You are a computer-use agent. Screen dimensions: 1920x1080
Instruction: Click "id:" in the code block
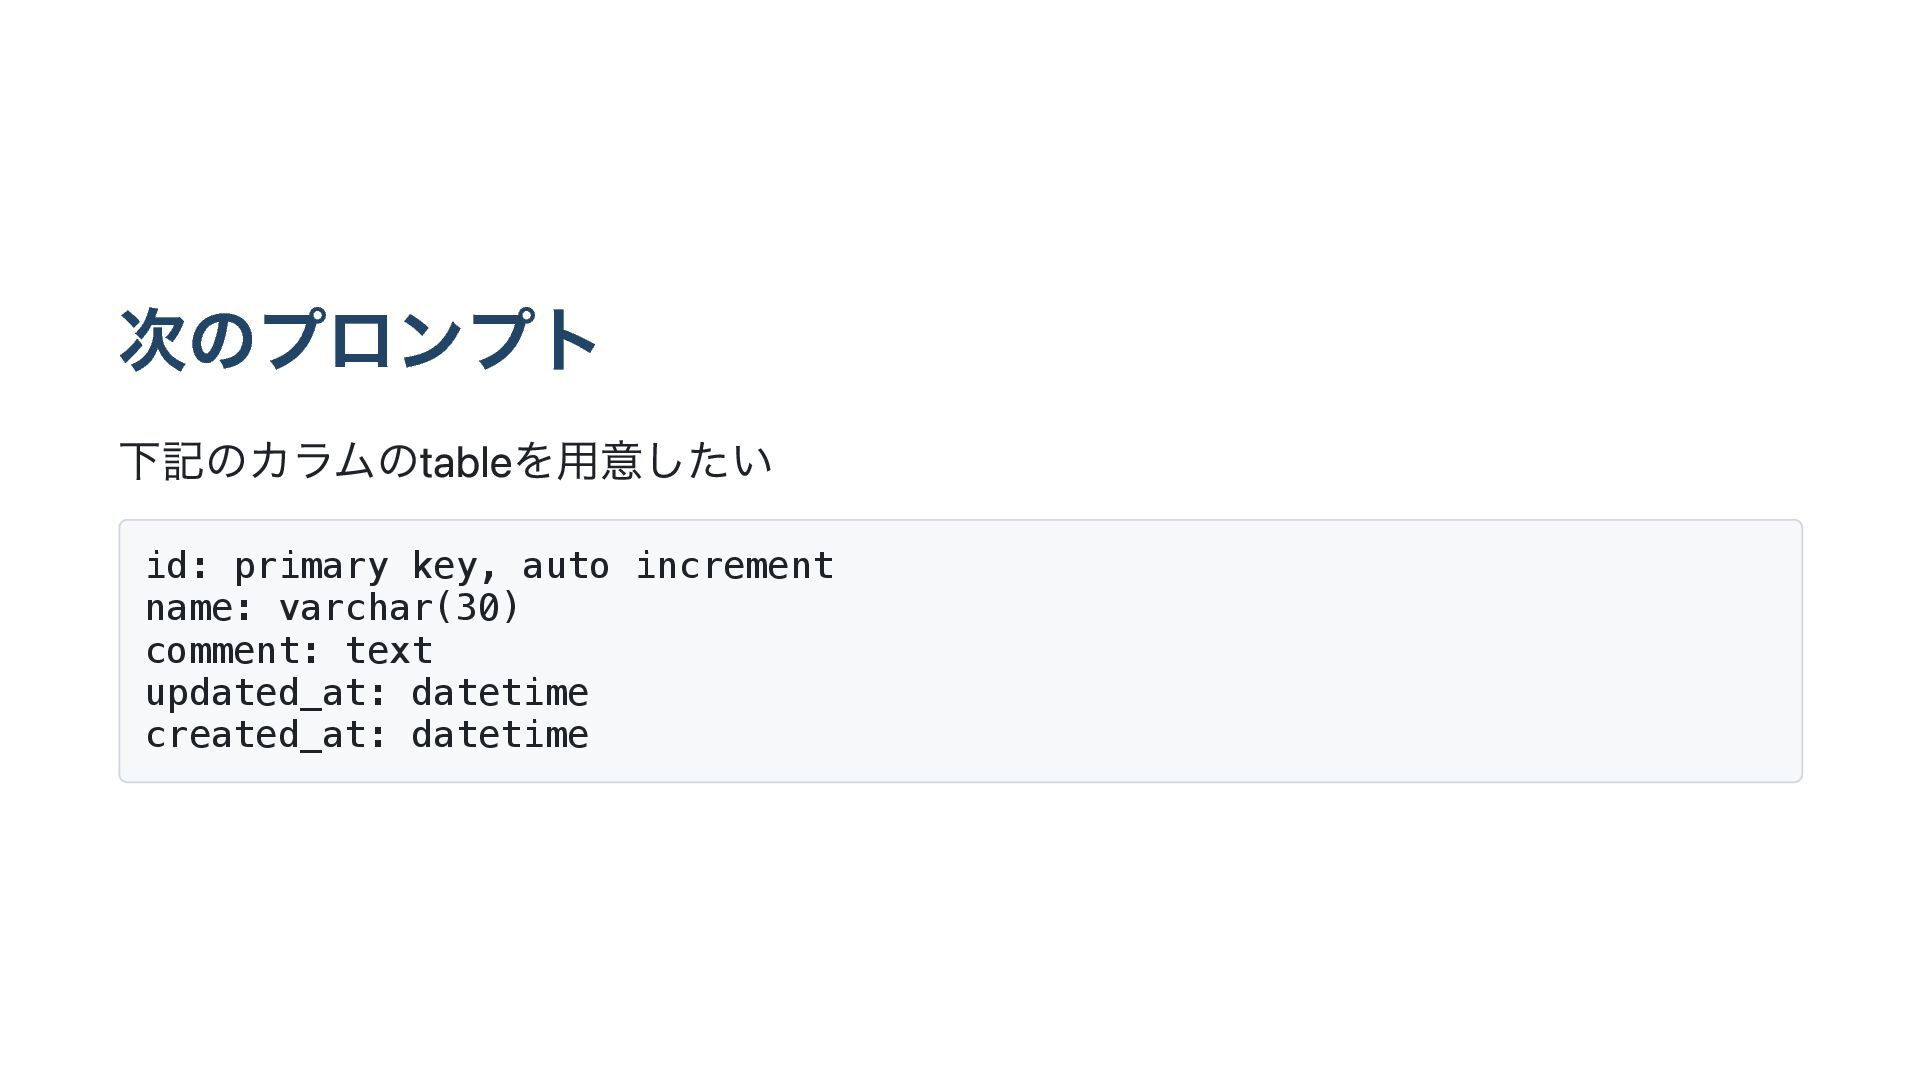(178, 566)
